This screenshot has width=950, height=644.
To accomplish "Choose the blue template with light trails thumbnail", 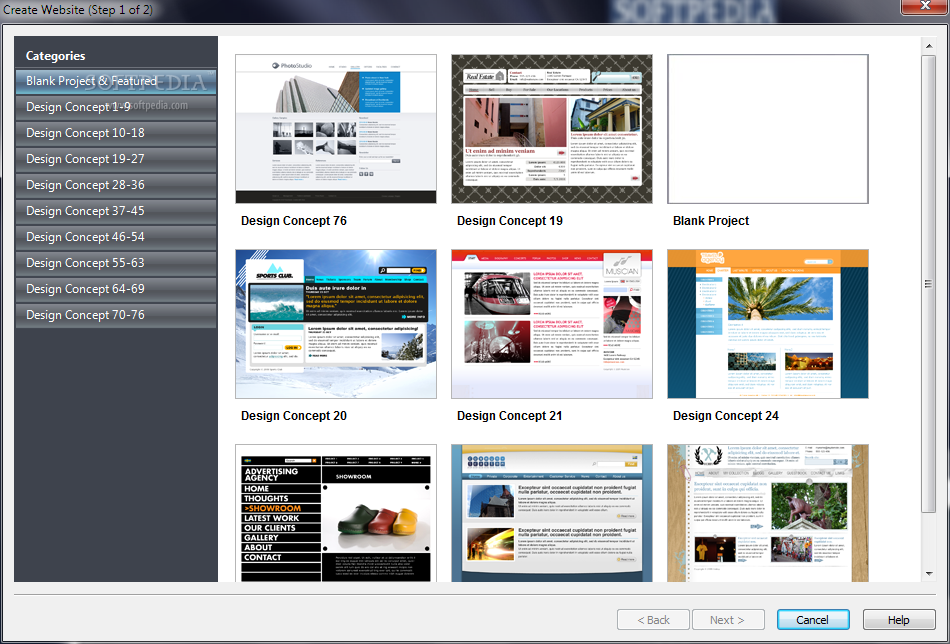I will pos(552,514).
